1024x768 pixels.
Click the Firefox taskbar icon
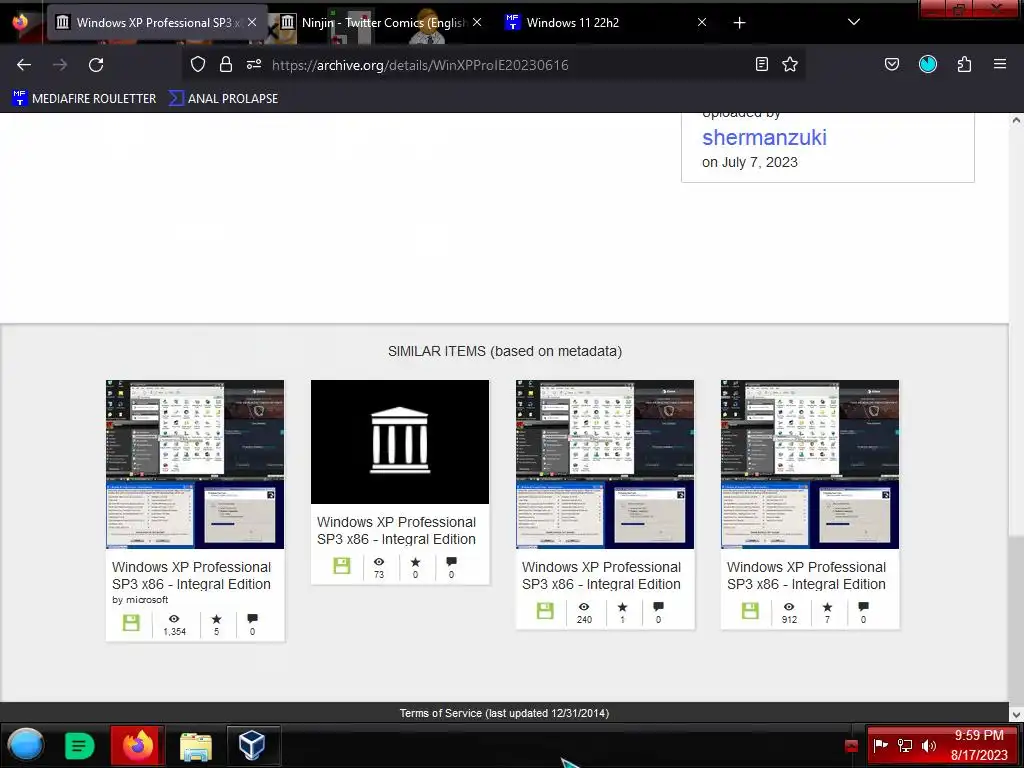137,745
